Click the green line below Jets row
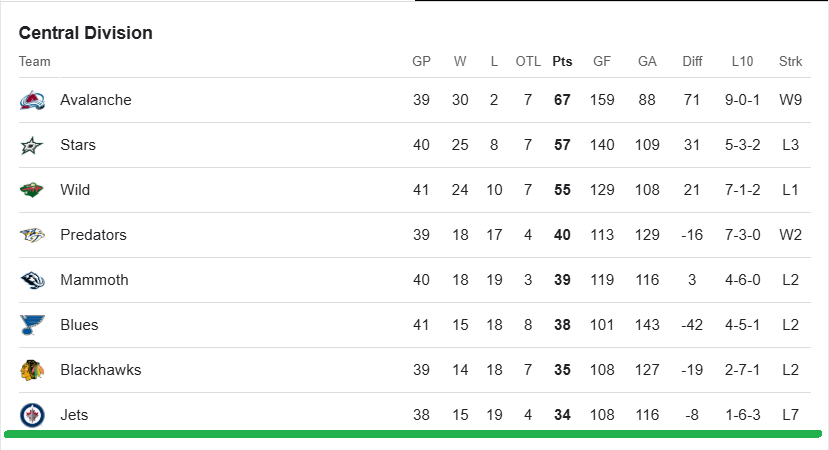Viewport: 829px width, 450px height. click(413, 434)
